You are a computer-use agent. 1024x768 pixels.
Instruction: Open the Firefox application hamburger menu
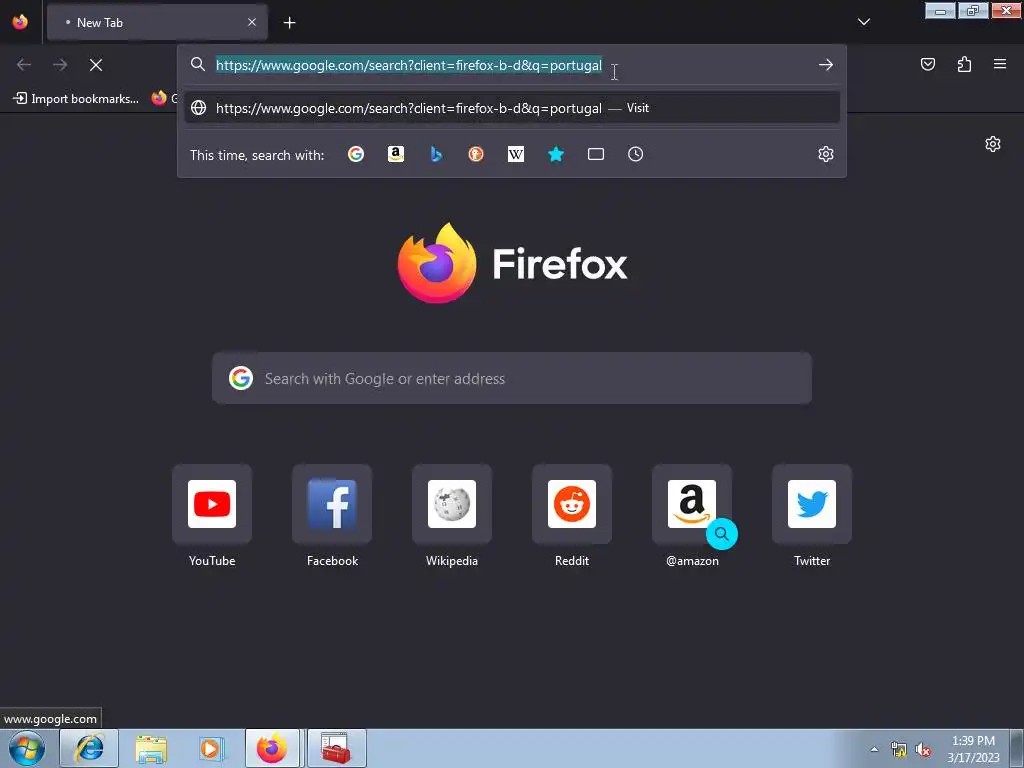(1000, 64)
